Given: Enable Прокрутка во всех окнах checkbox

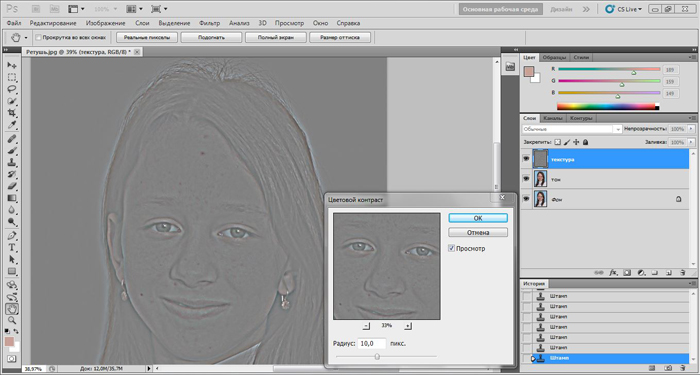Looking at the screenshot, I should pyautogui.click(x=38, y=38).
